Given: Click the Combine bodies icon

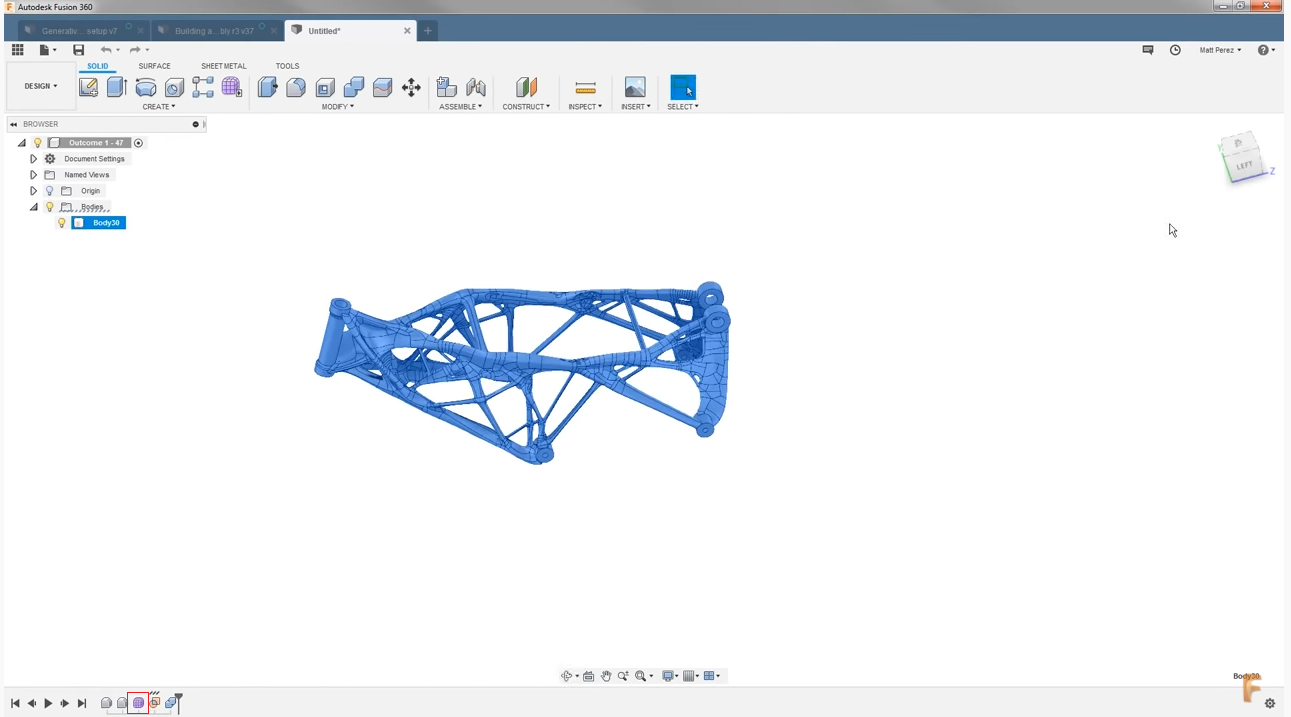Looking at the screenshot, I should [x=354, y=88].
